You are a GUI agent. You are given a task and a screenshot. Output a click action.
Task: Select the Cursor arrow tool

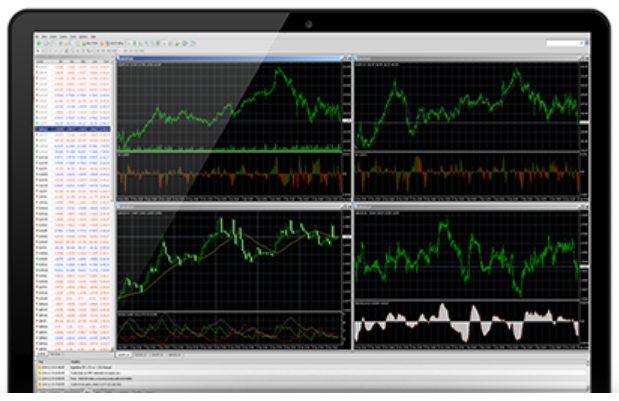pyautogui.click(x=38, y=51)
